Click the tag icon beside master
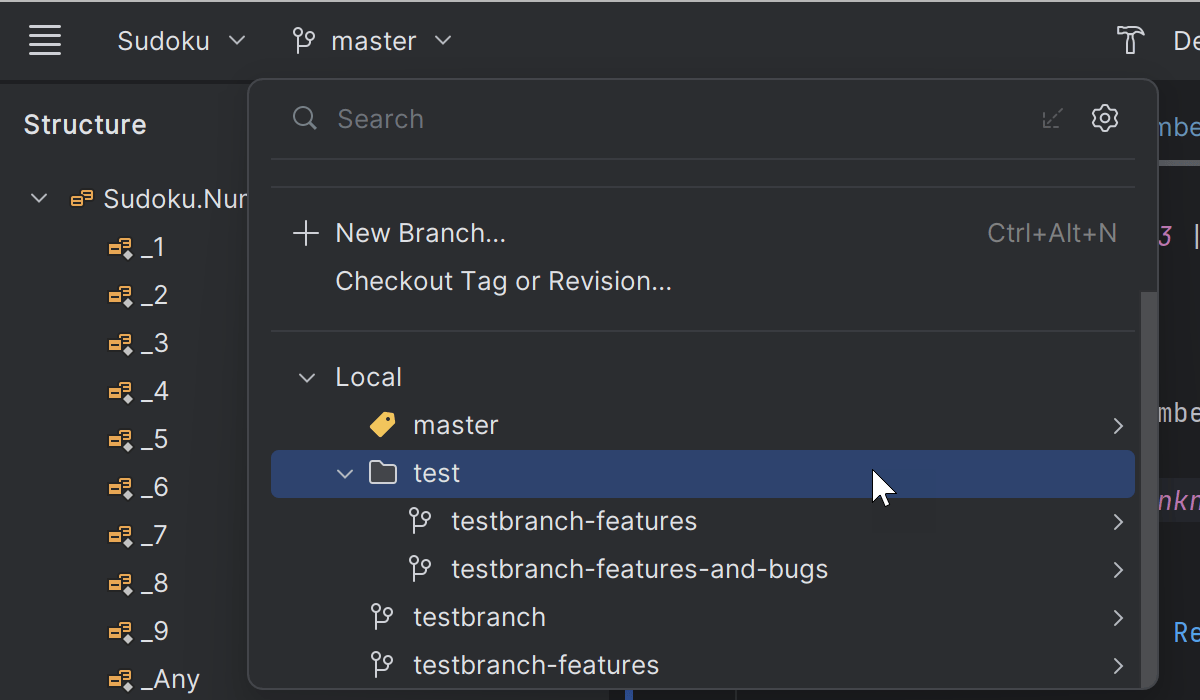Viewport: 1200px width, 700px height. tap(382, 425)
